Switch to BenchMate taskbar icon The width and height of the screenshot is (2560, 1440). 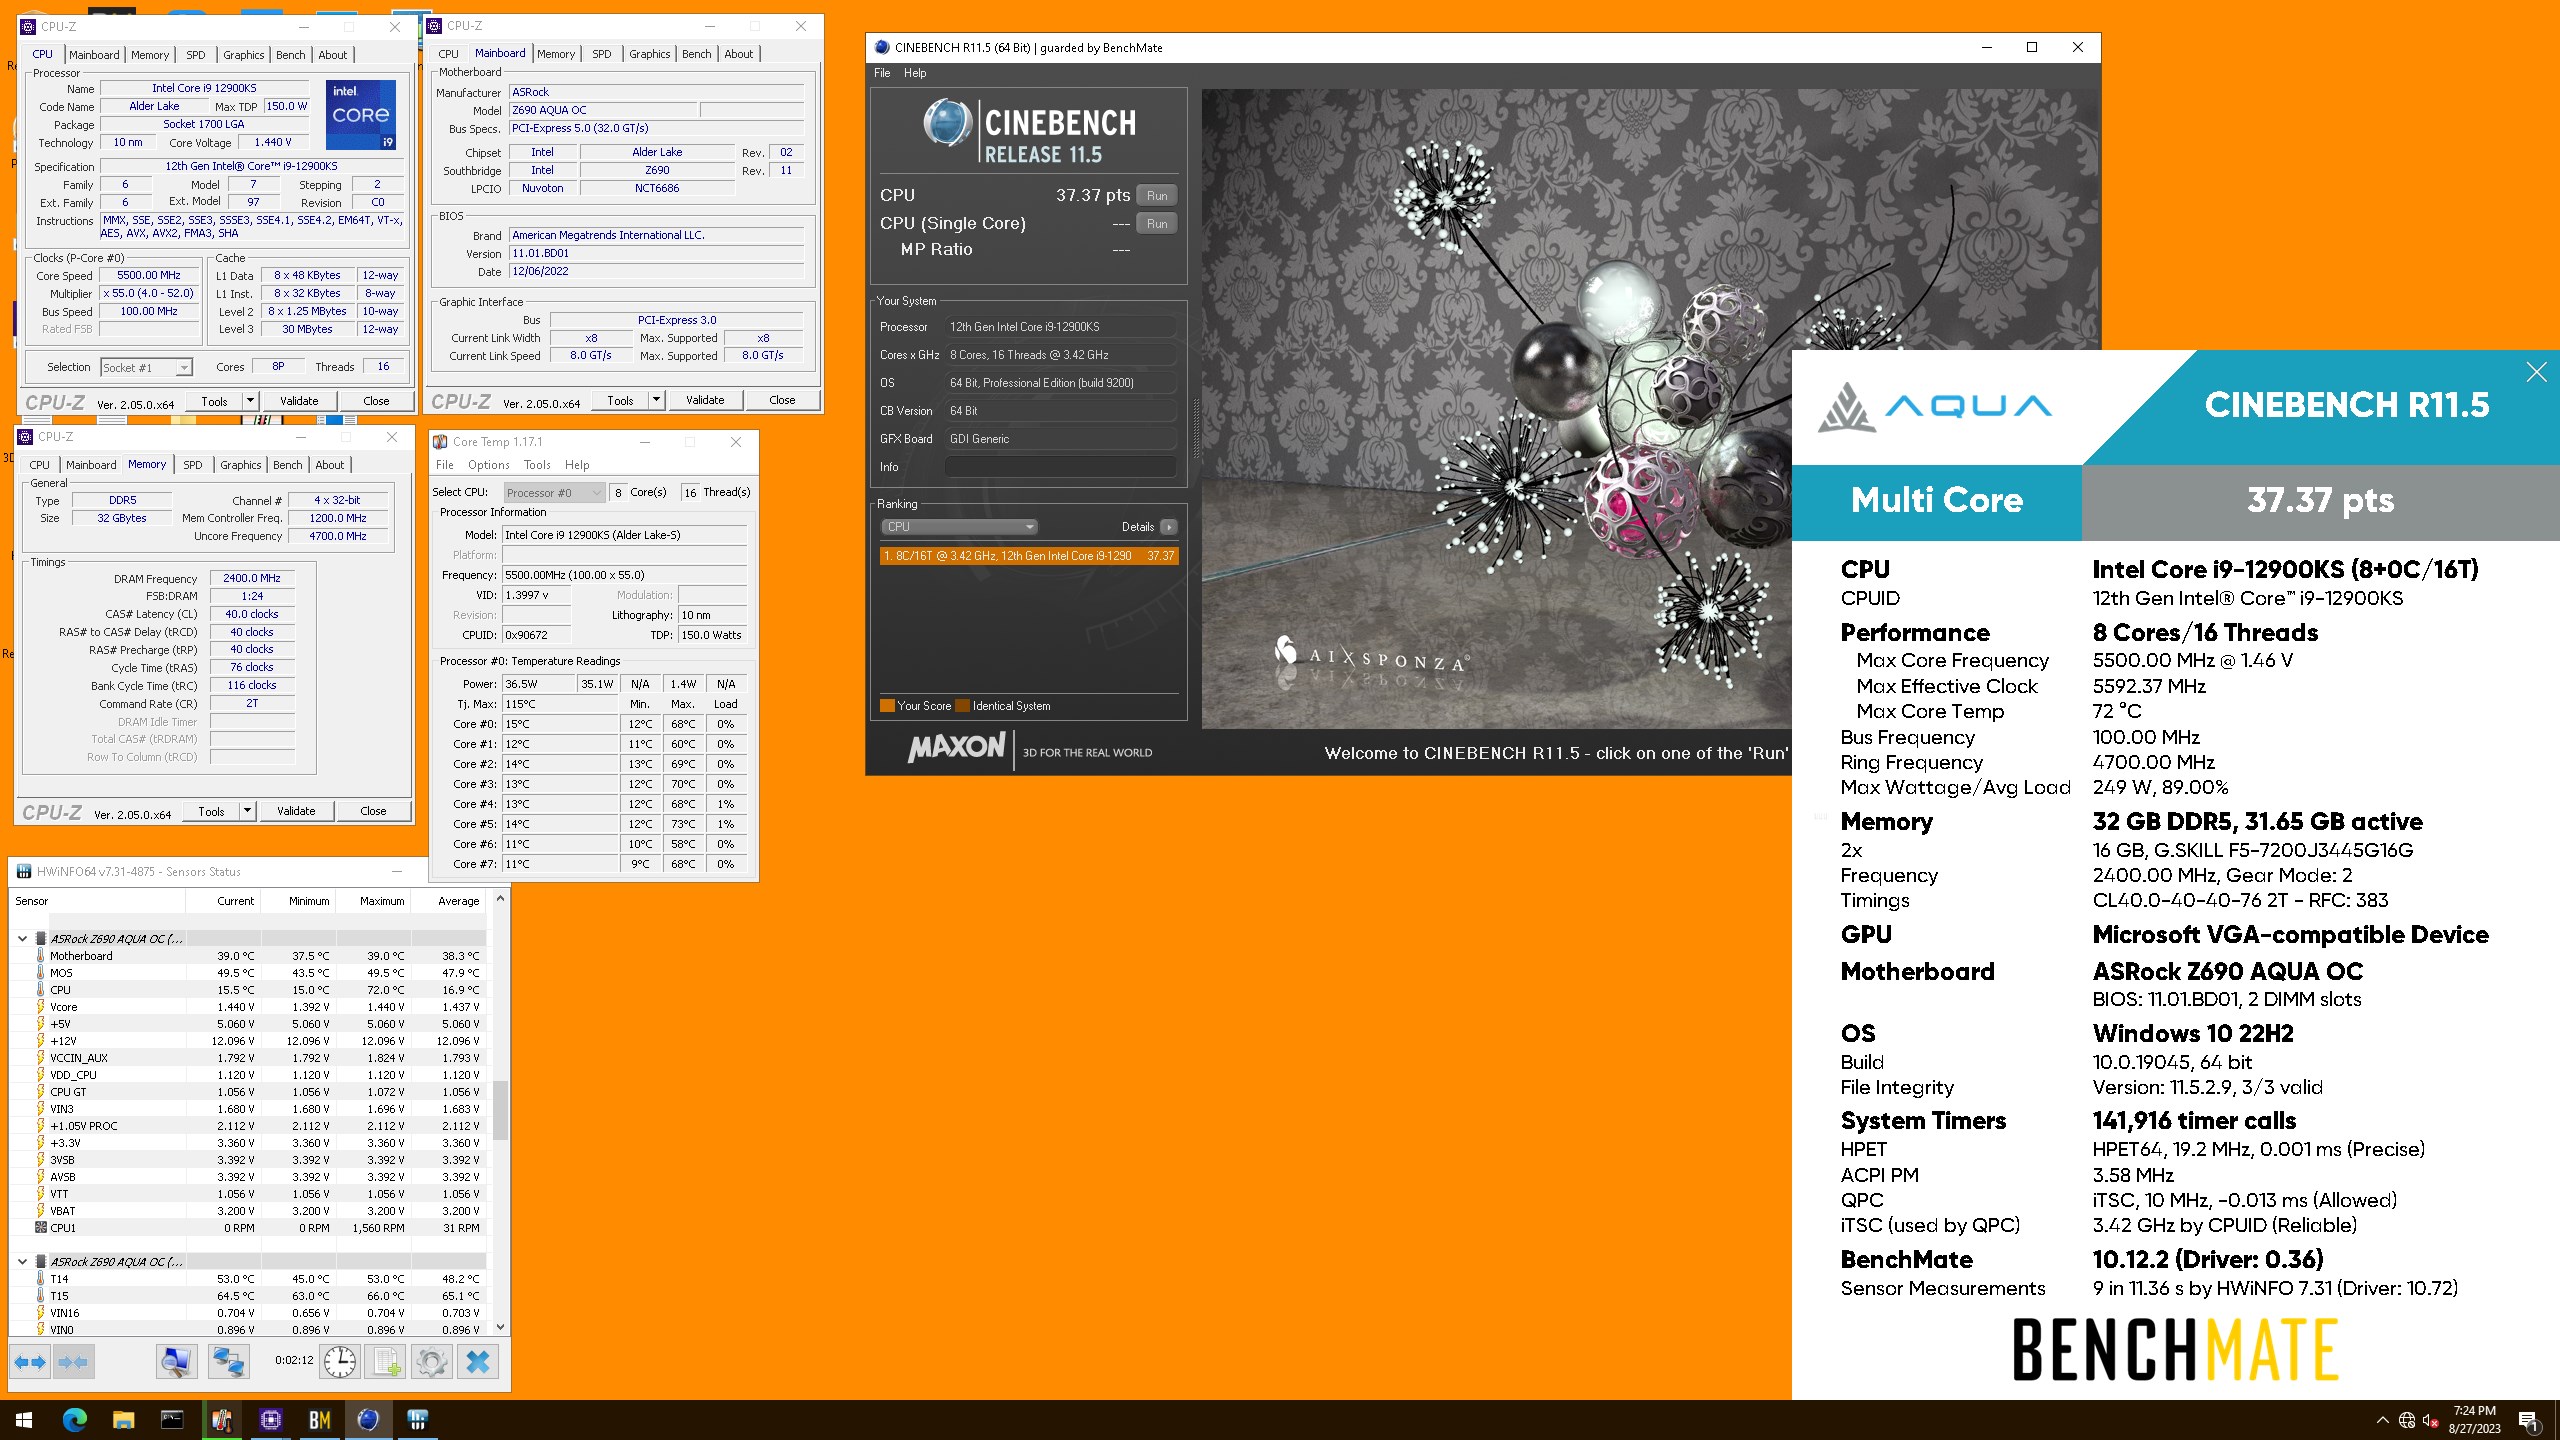tap(319, 1420)
